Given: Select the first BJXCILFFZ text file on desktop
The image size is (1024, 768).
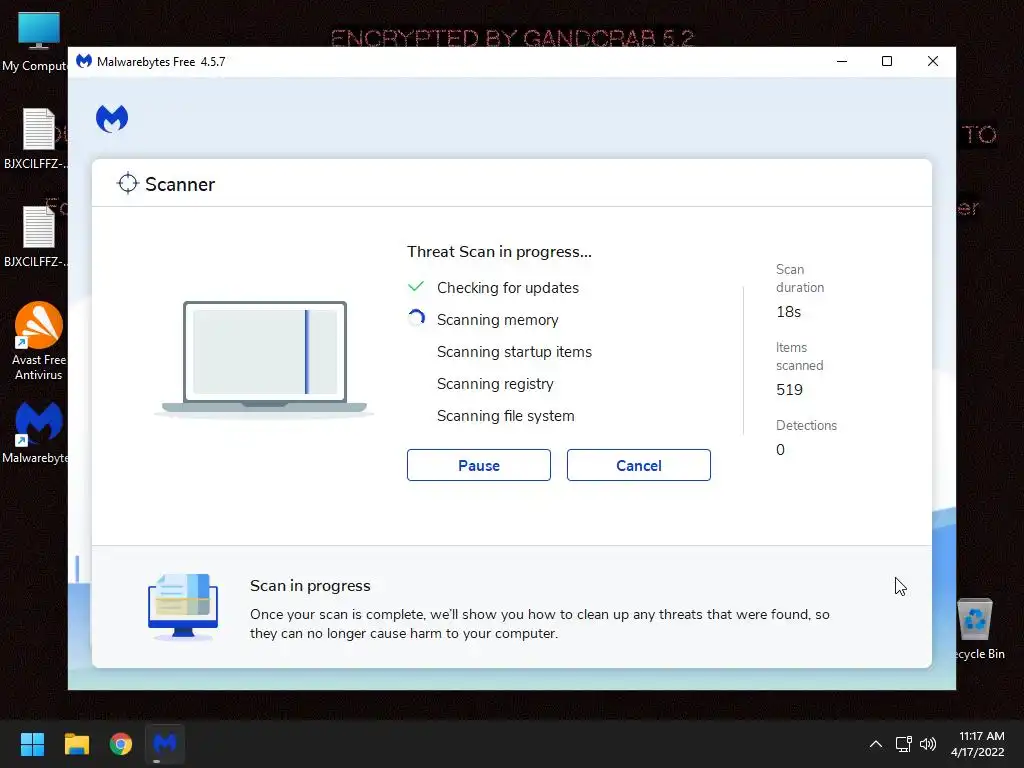Looking at the screenshot, I should (38, 138).
